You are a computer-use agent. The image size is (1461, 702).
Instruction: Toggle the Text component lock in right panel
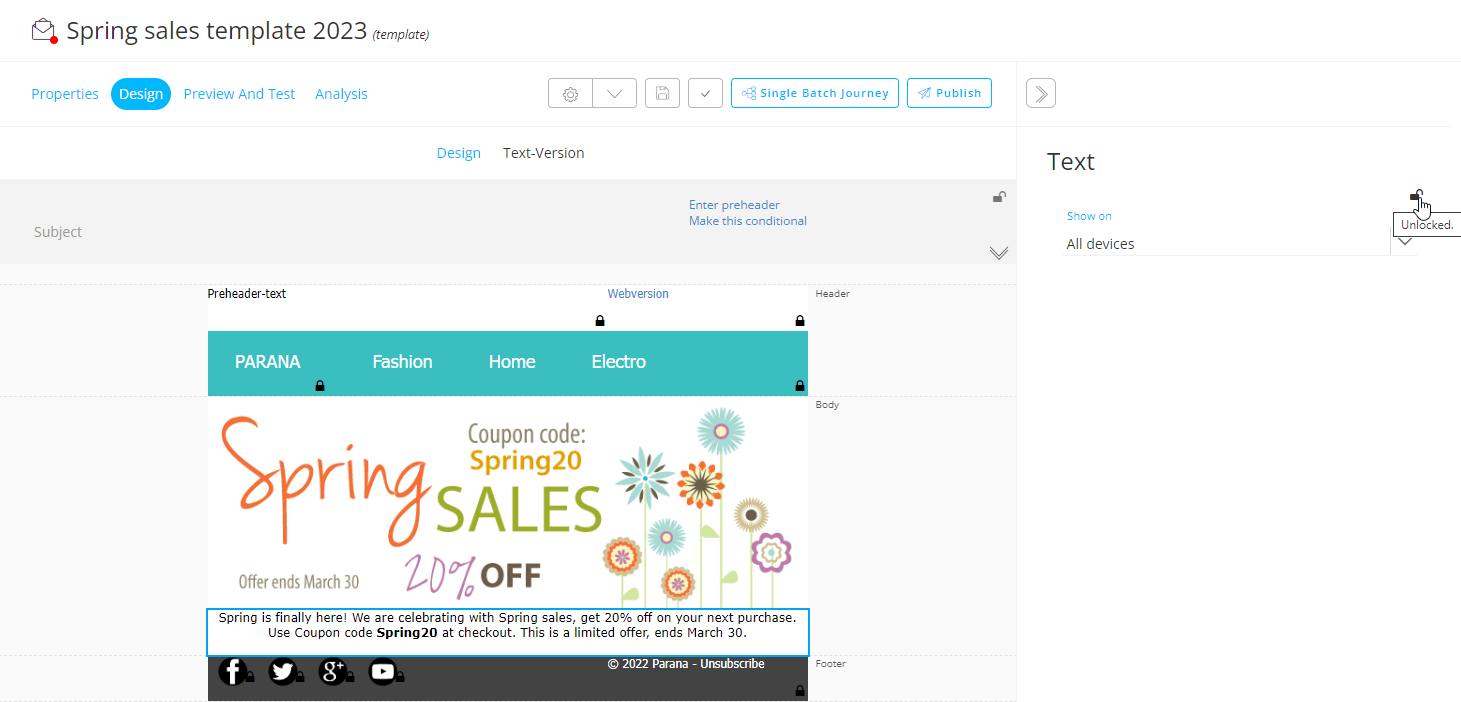pyautogui.click(x=1416, y=196)
